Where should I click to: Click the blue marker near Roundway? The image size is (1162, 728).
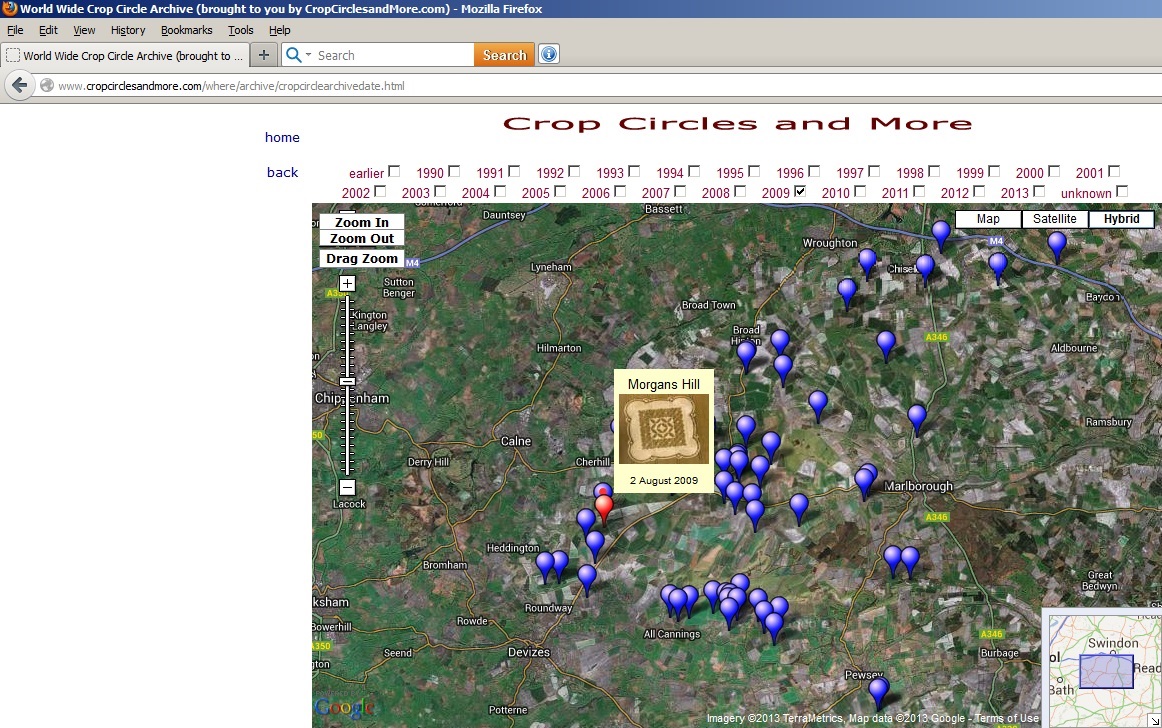(x=587, y=577)
